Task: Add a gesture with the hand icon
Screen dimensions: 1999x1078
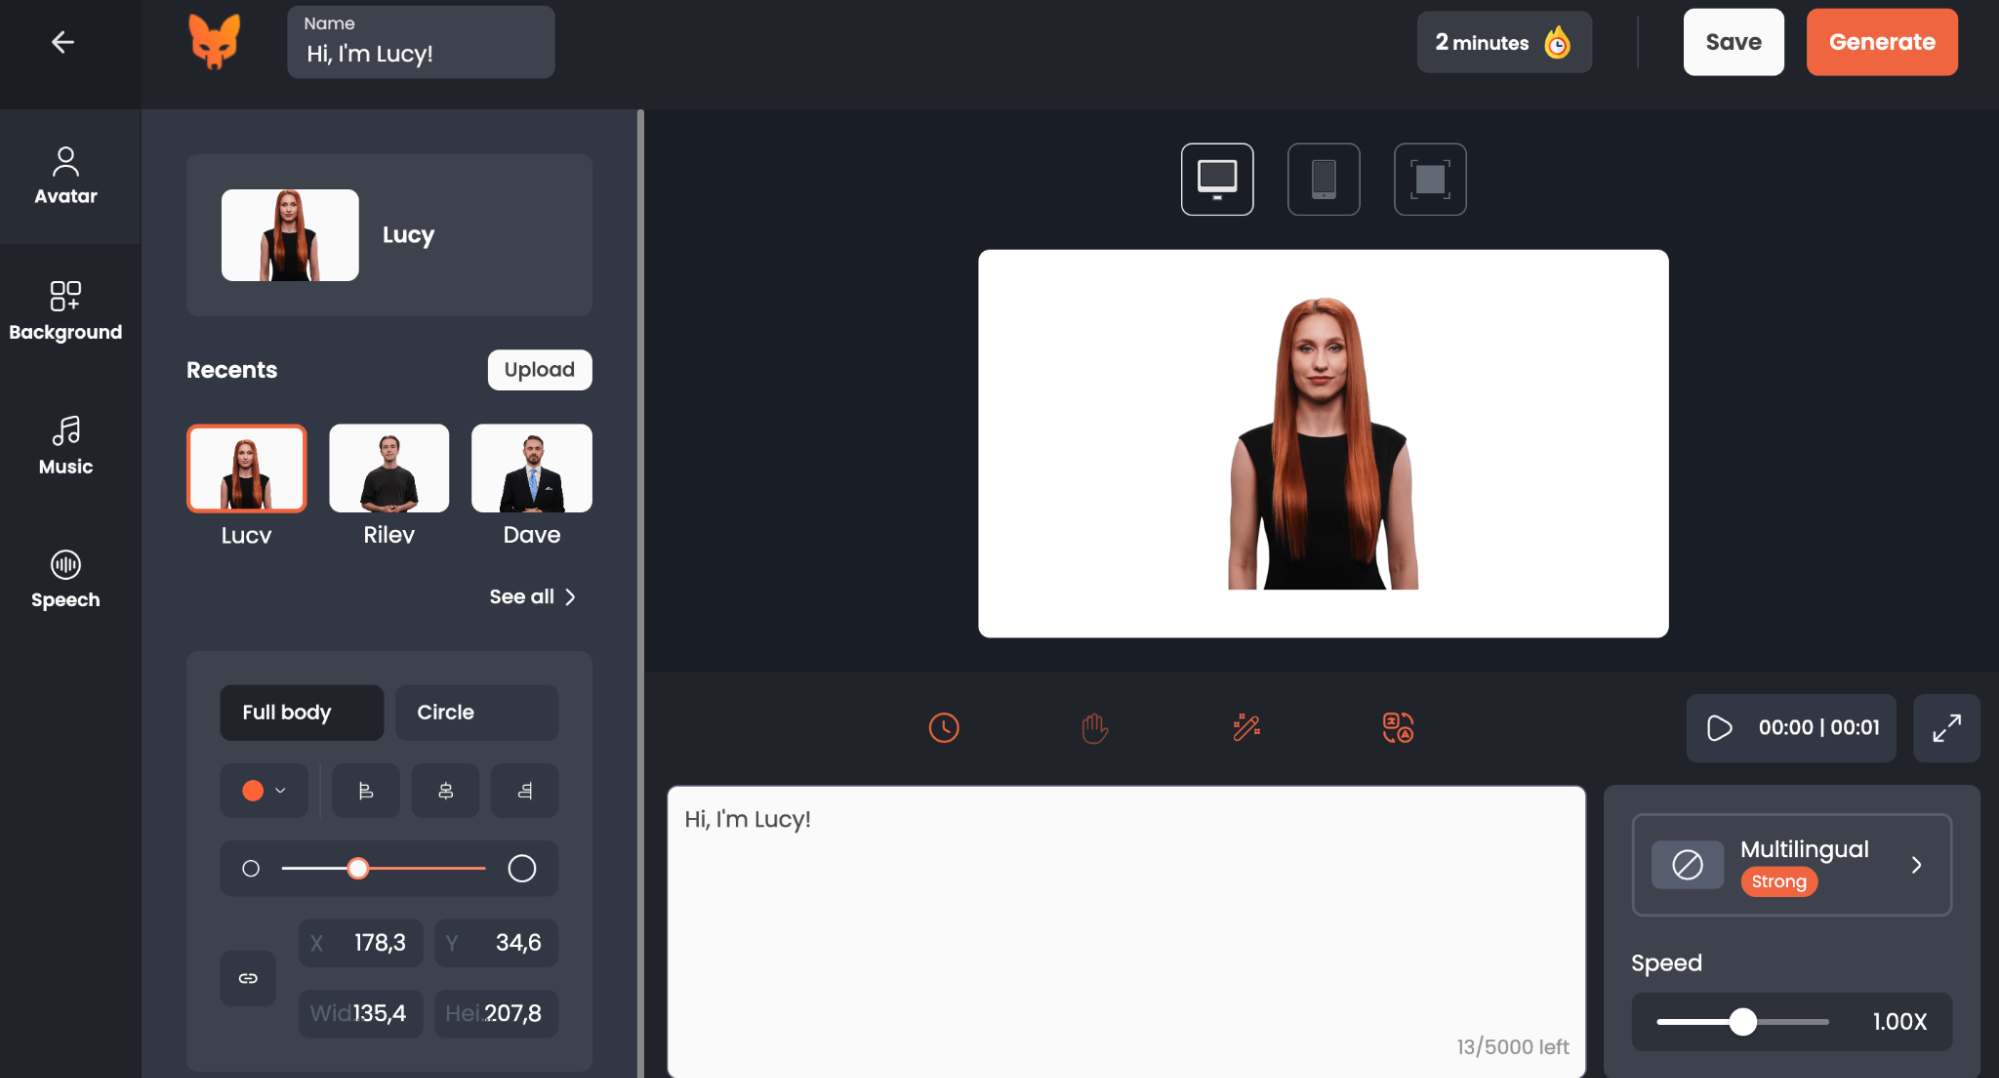Action: (1095, 727)
